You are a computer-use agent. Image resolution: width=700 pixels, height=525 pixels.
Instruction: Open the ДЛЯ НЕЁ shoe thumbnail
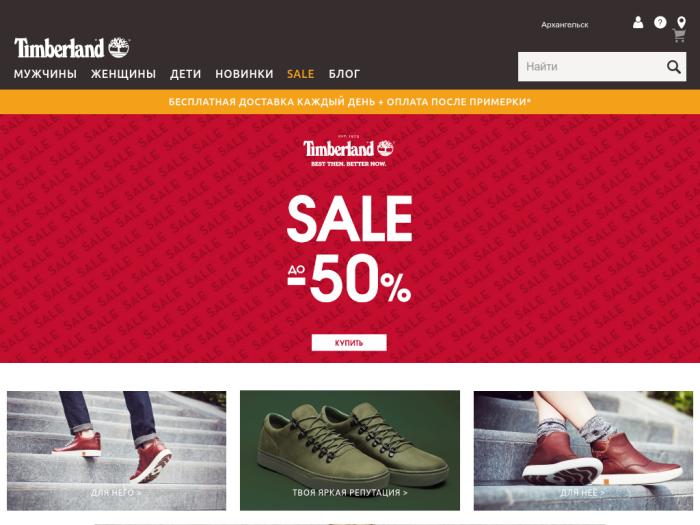coord(583,450)
